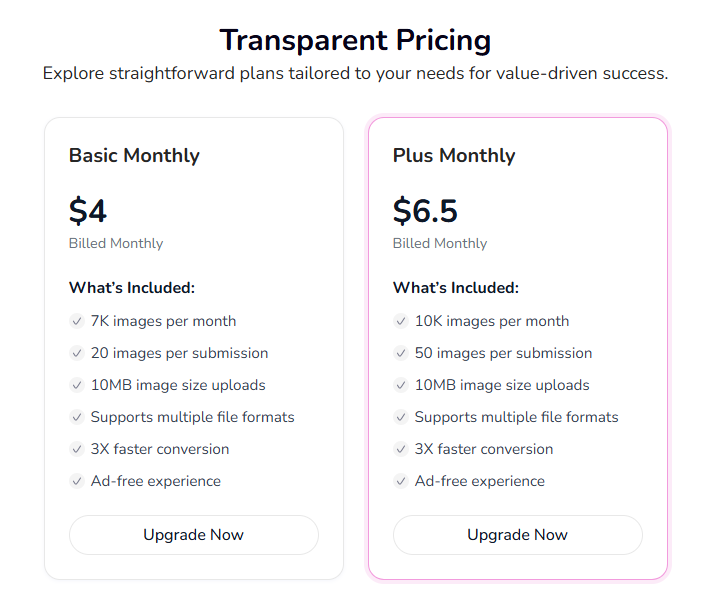Click checkmark beside Basic Ad-free experience
This screenshot has width=726, height=593.
tap(76, 481)
